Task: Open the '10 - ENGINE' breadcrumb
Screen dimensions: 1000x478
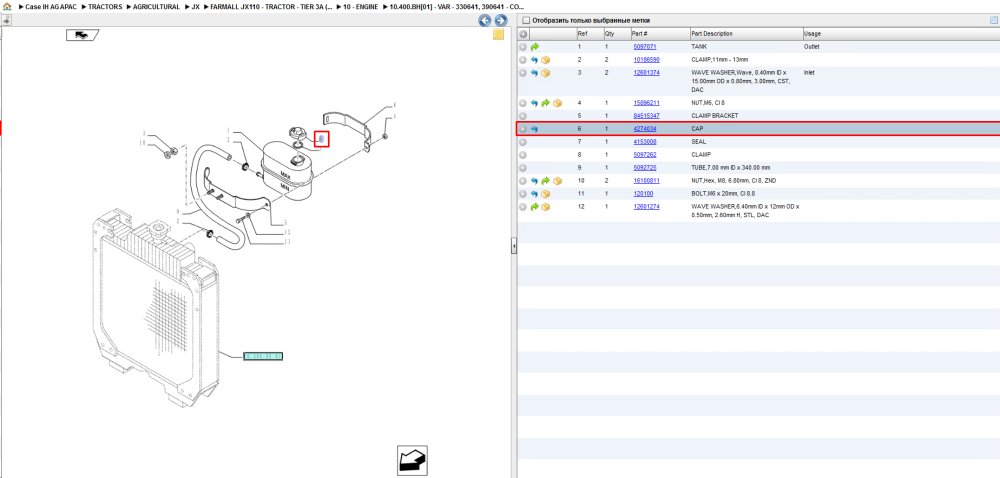Action: tap(360, 6)
